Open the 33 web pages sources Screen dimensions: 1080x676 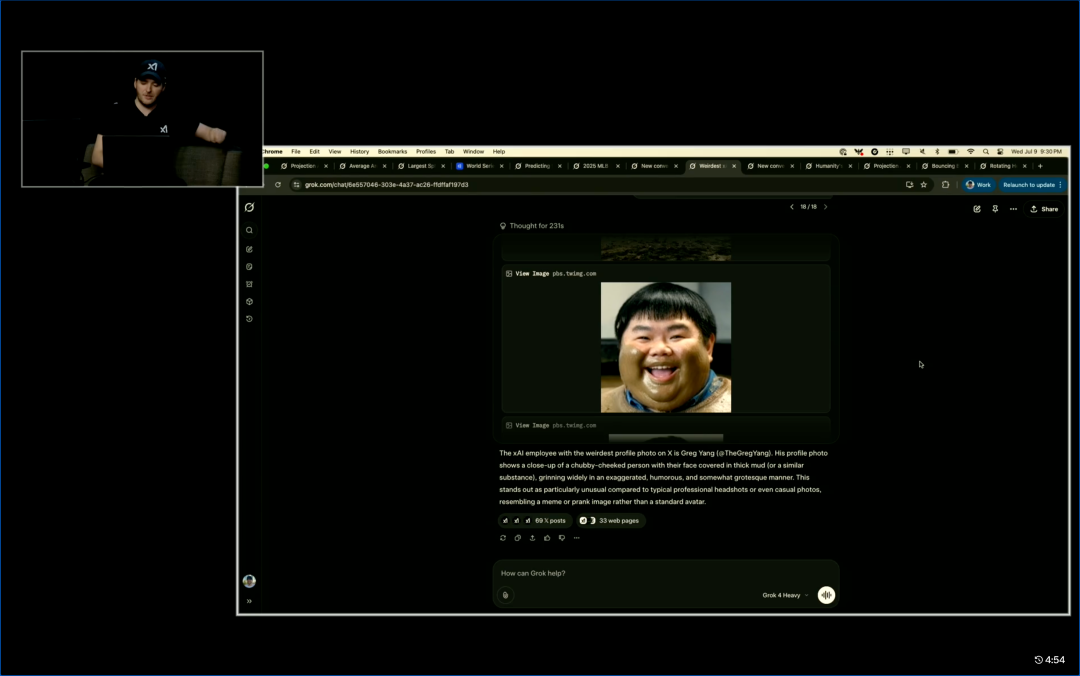tap(611, 521)
